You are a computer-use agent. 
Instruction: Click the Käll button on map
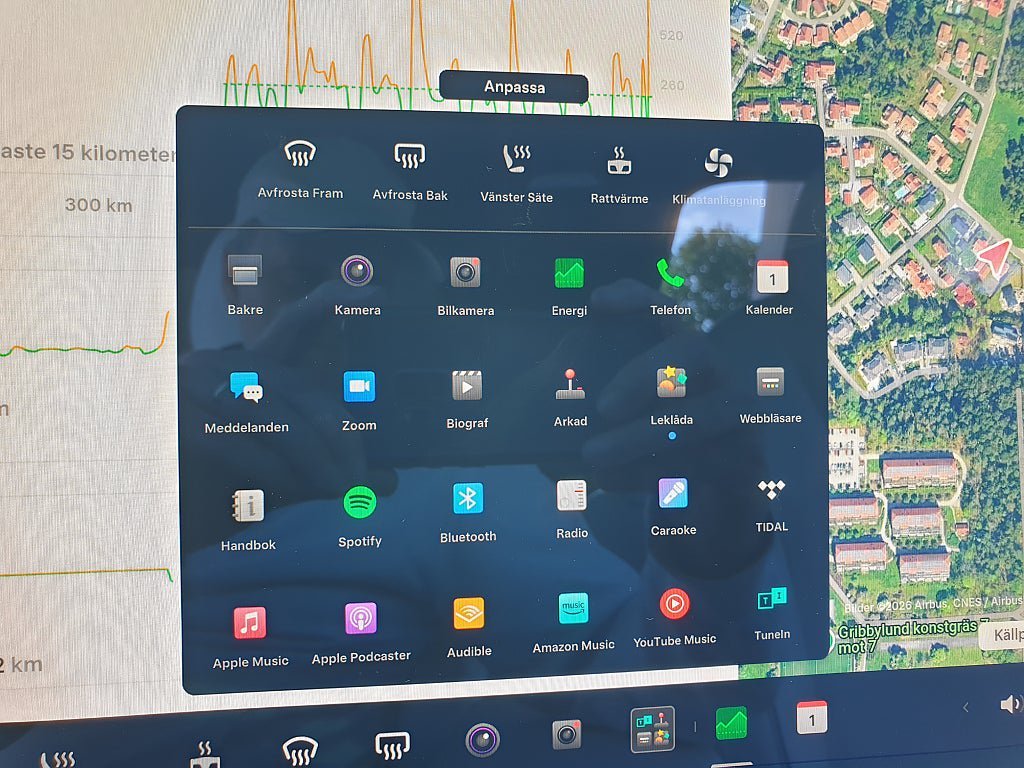1000,635
